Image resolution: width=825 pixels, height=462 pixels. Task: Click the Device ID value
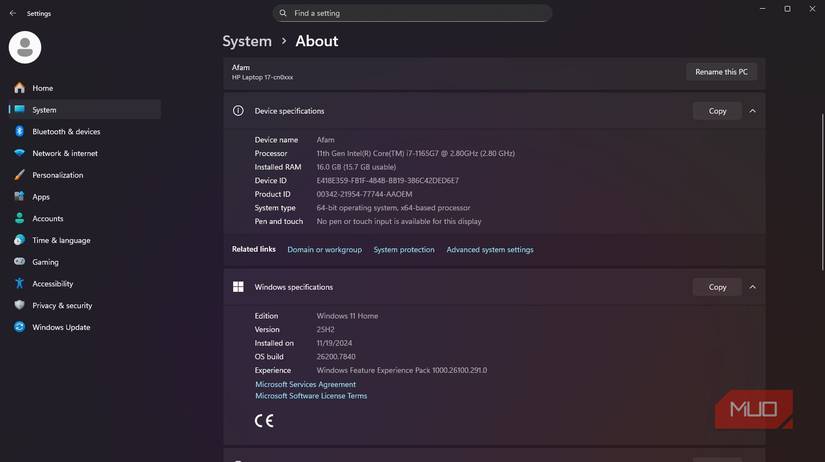tap(387, 180)
